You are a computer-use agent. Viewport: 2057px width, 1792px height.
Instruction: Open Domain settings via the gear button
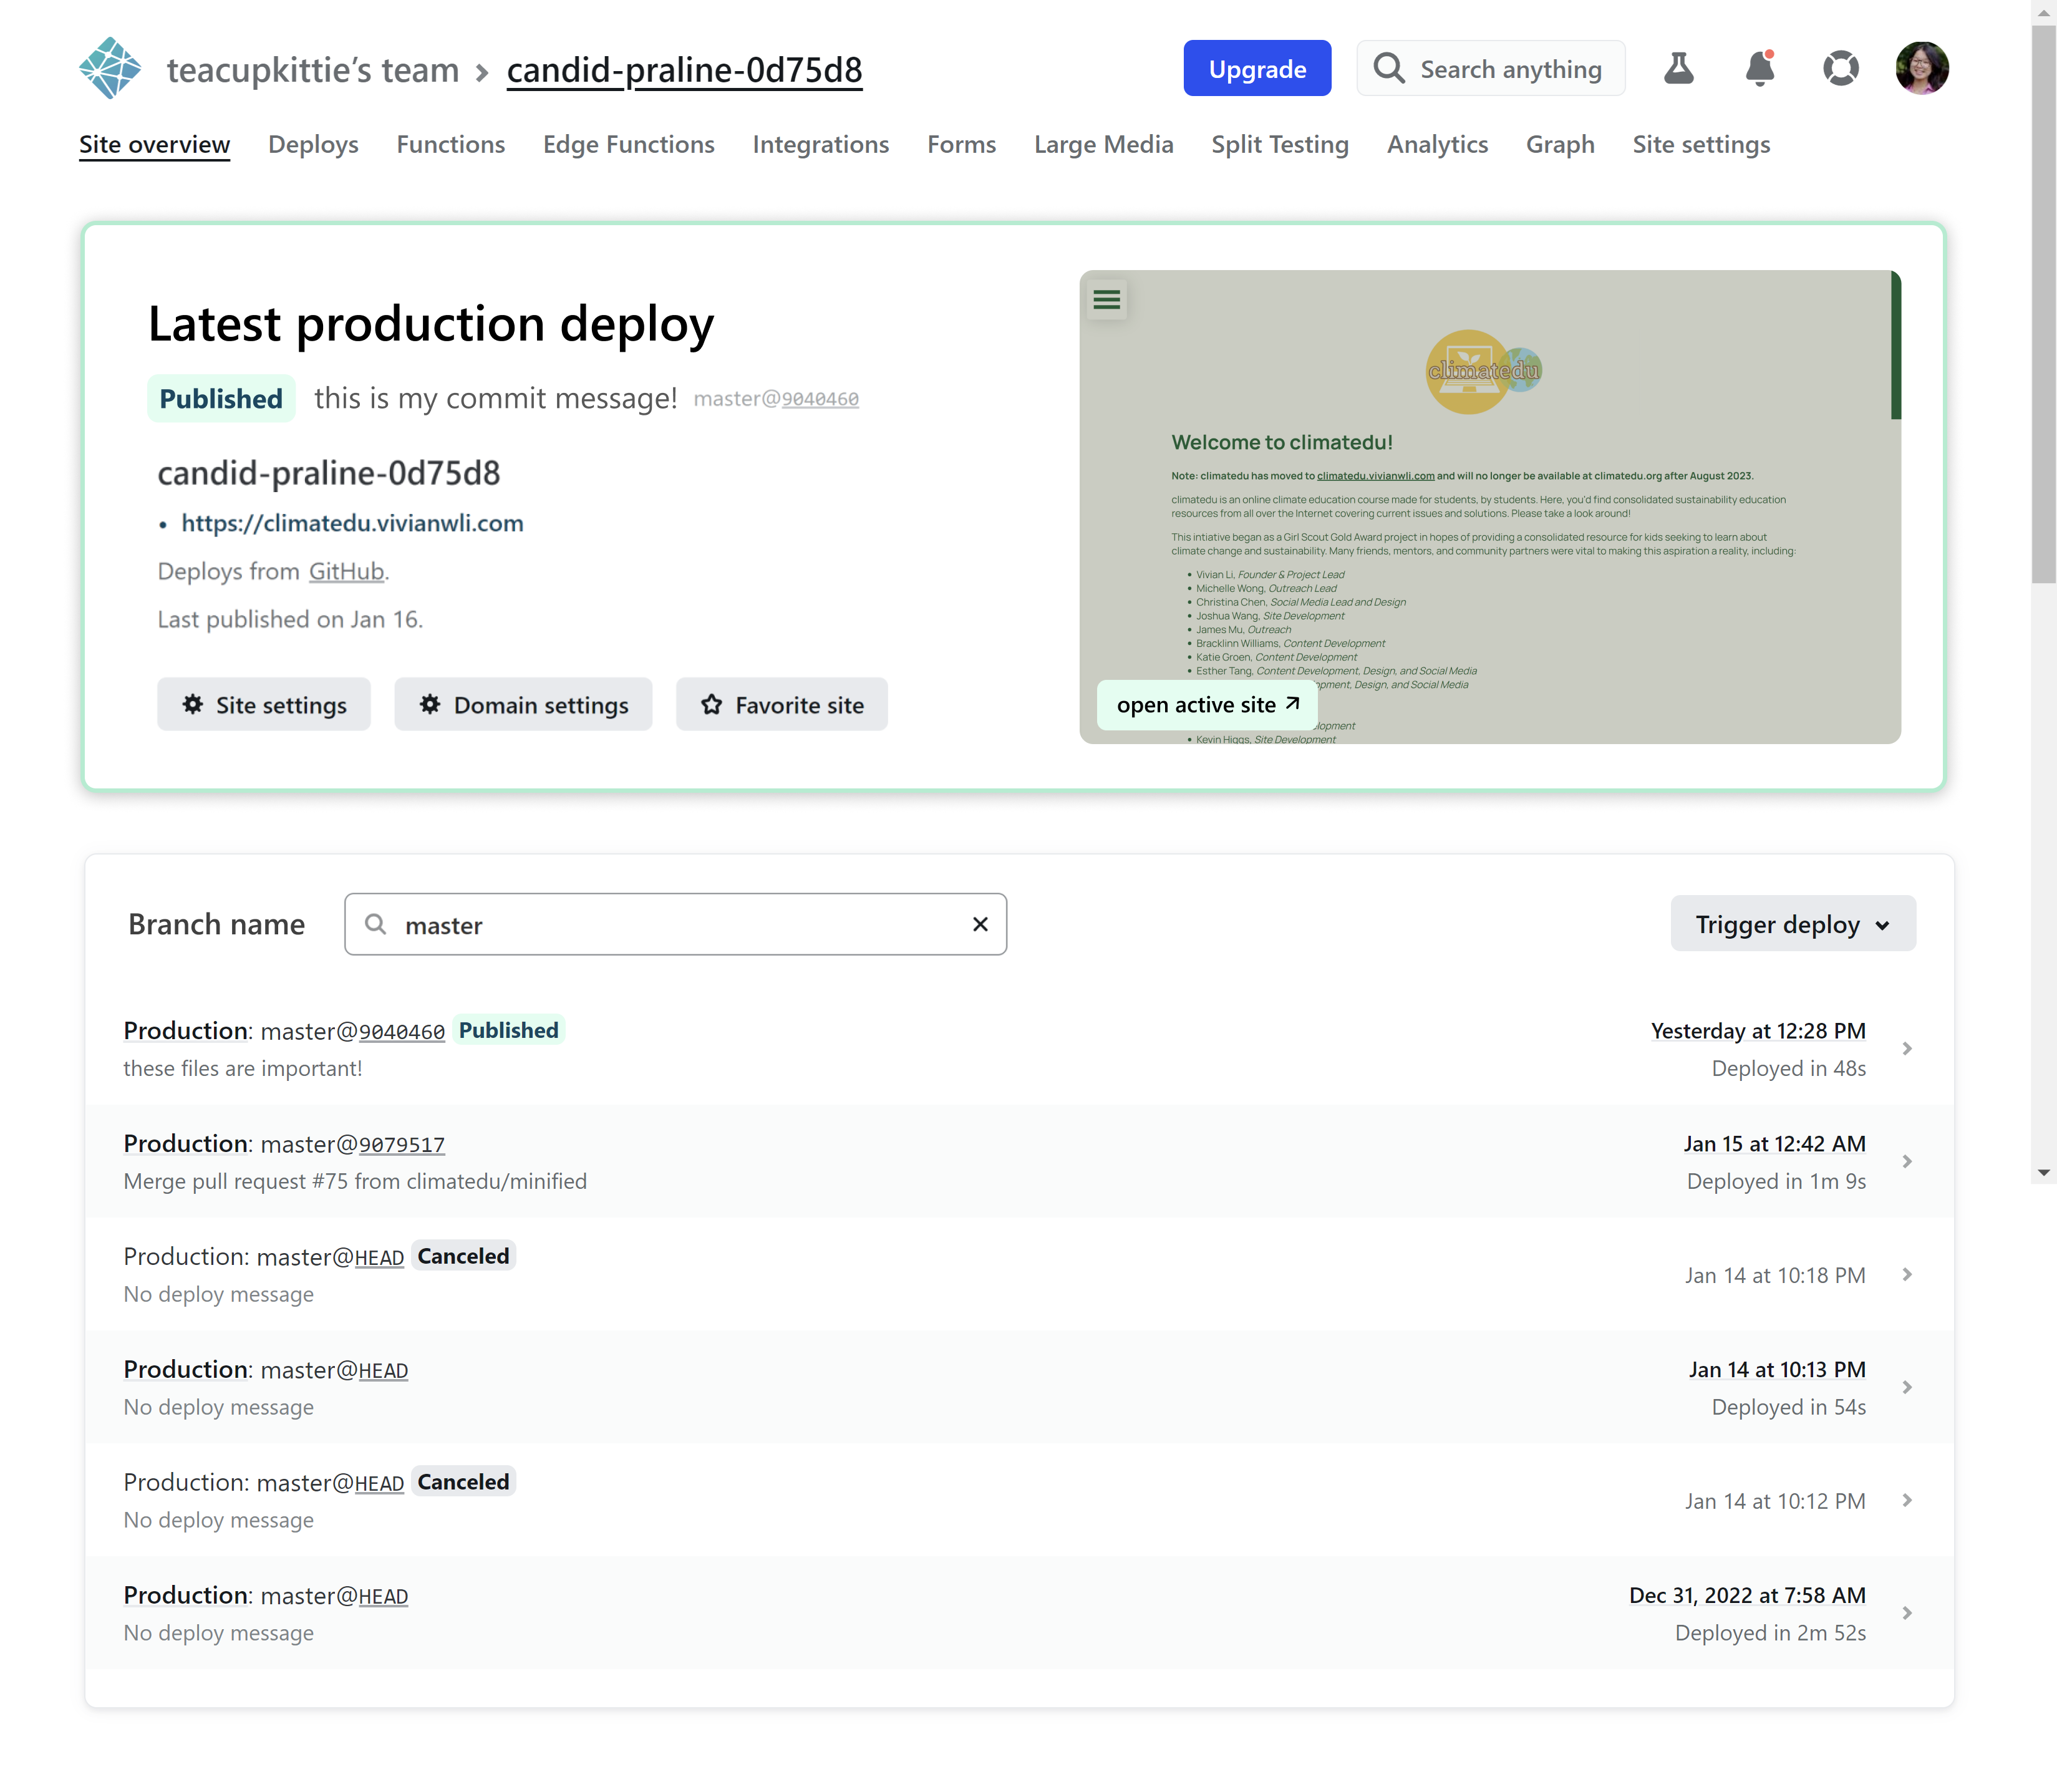(523, 704)
